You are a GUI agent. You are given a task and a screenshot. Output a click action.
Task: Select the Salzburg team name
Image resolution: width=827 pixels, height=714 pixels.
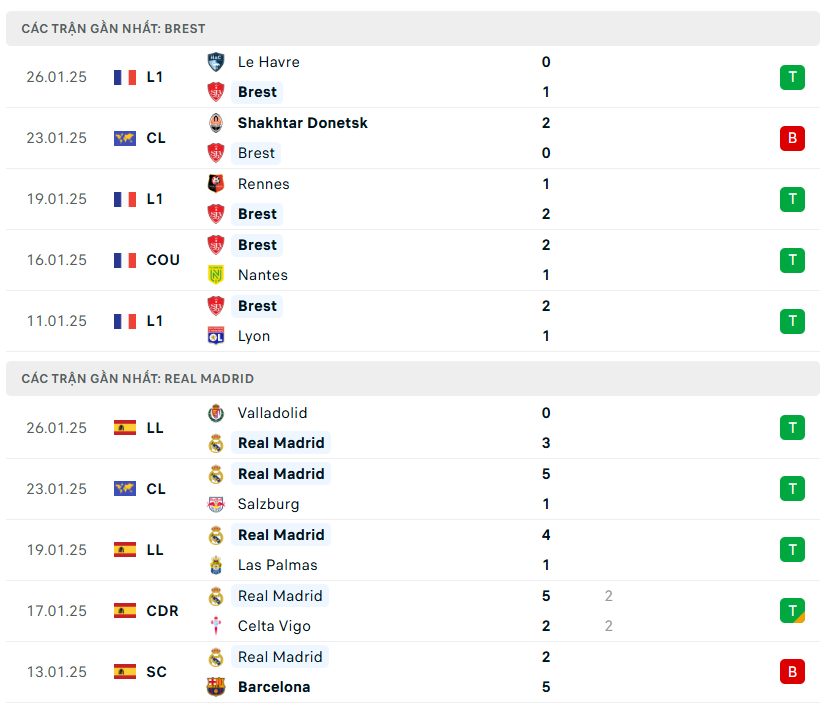point(268,504)
